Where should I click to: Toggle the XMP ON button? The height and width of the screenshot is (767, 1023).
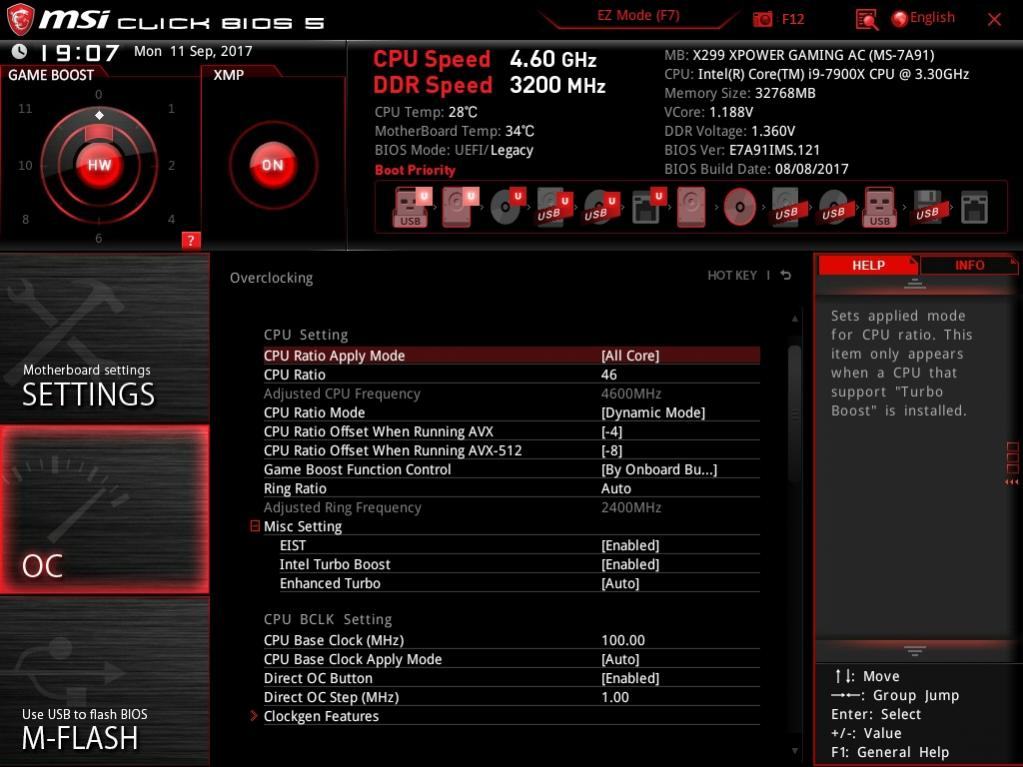tap(273, 165)
